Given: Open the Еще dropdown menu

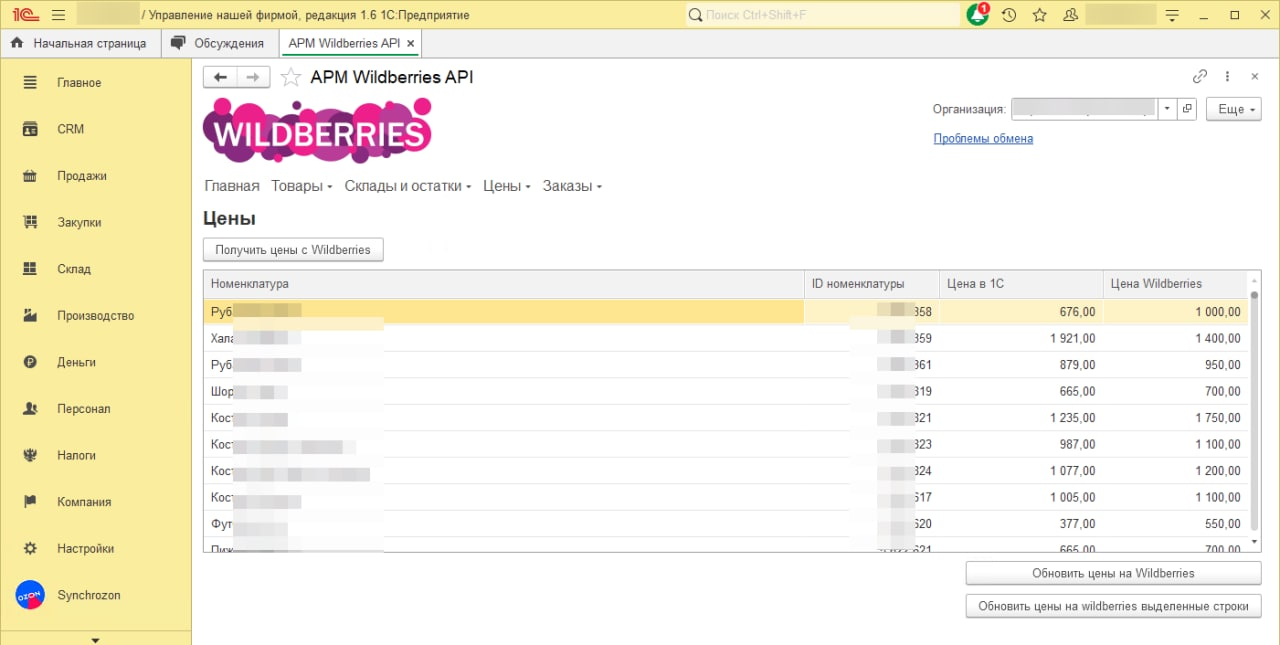Looking at the screenshot, I should [1234, 109].
